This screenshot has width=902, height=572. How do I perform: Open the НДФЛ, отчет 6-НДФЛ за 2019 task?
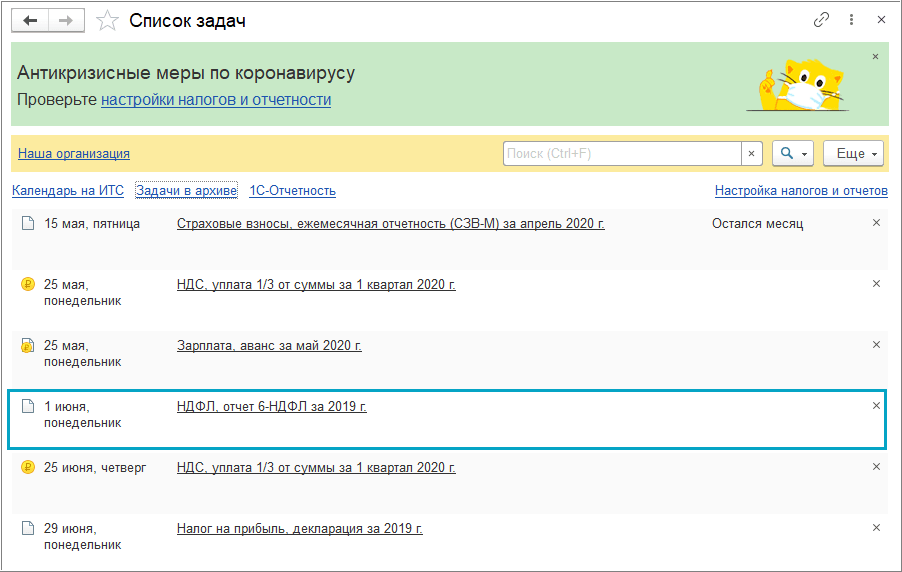click(x=272, y=407)
